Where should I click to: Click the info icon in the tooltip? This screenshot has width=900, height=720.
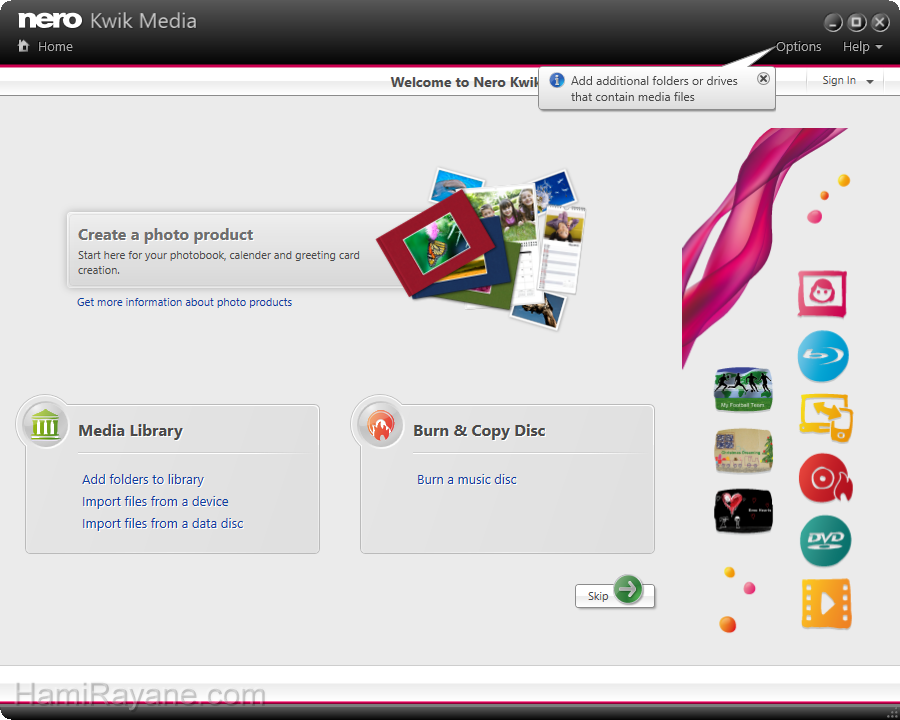pyautogui.click(x=556, y=80)
